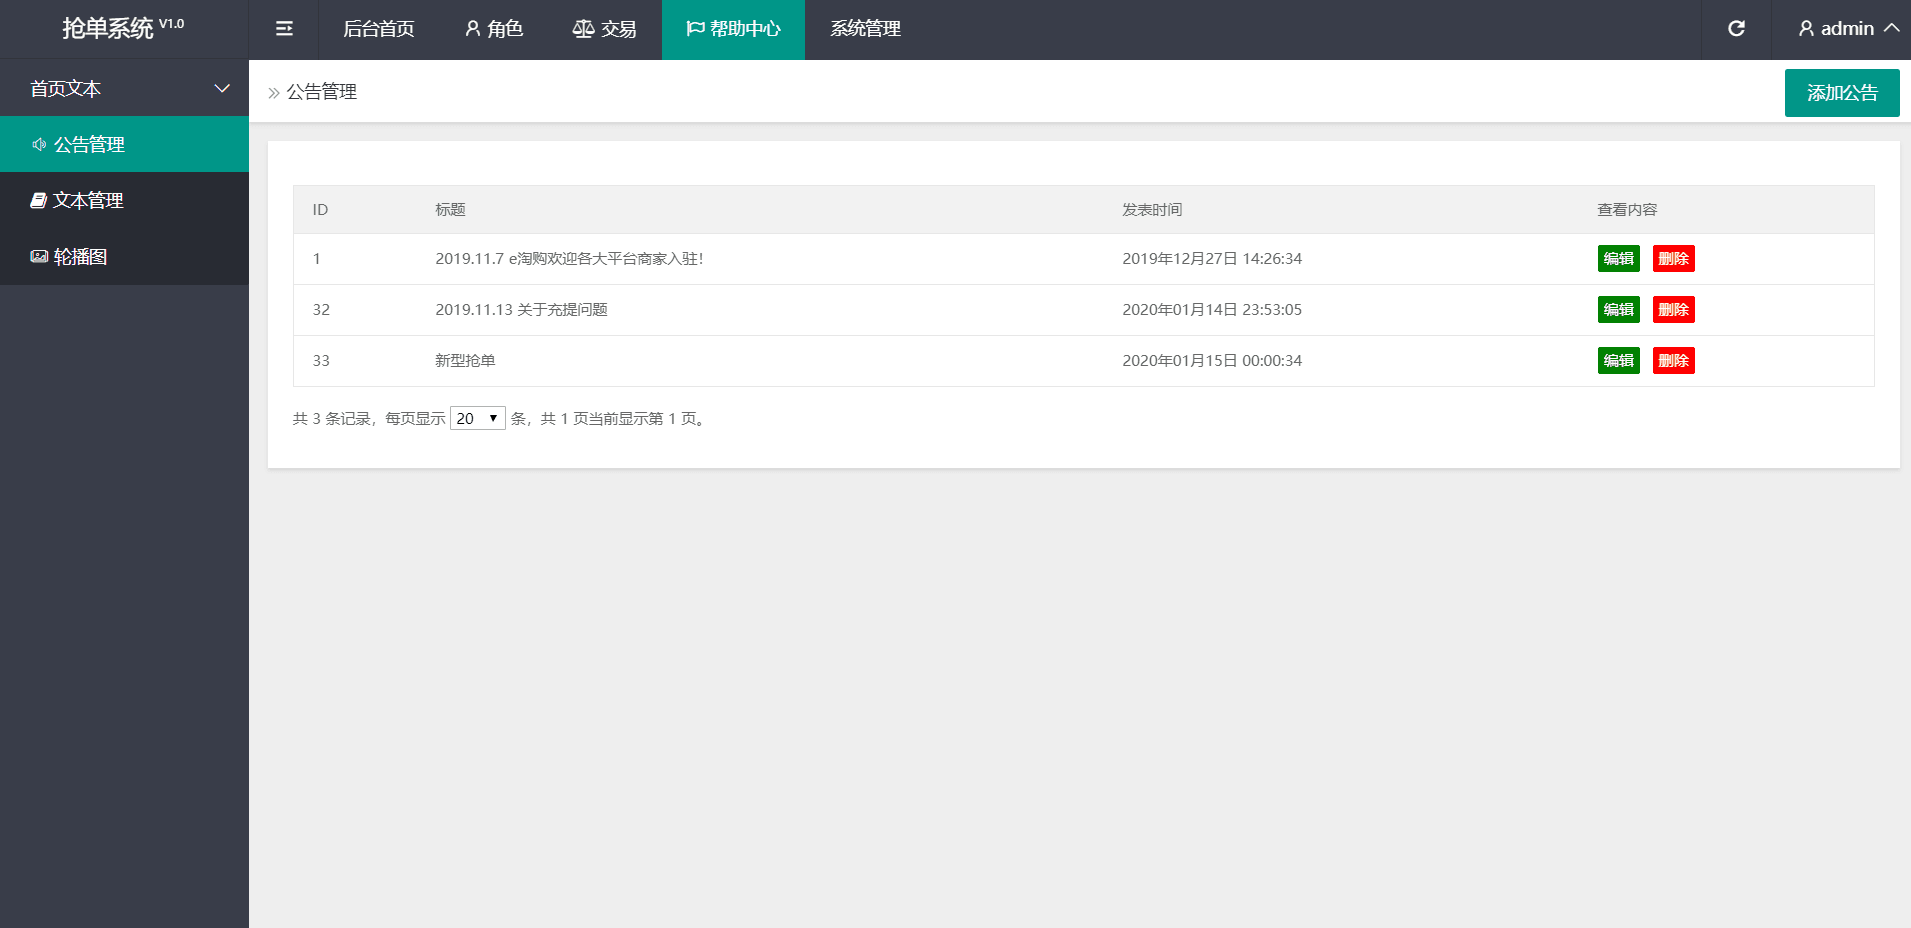Toggle the sidebar collapse hamburger icon

pos(284,29)
